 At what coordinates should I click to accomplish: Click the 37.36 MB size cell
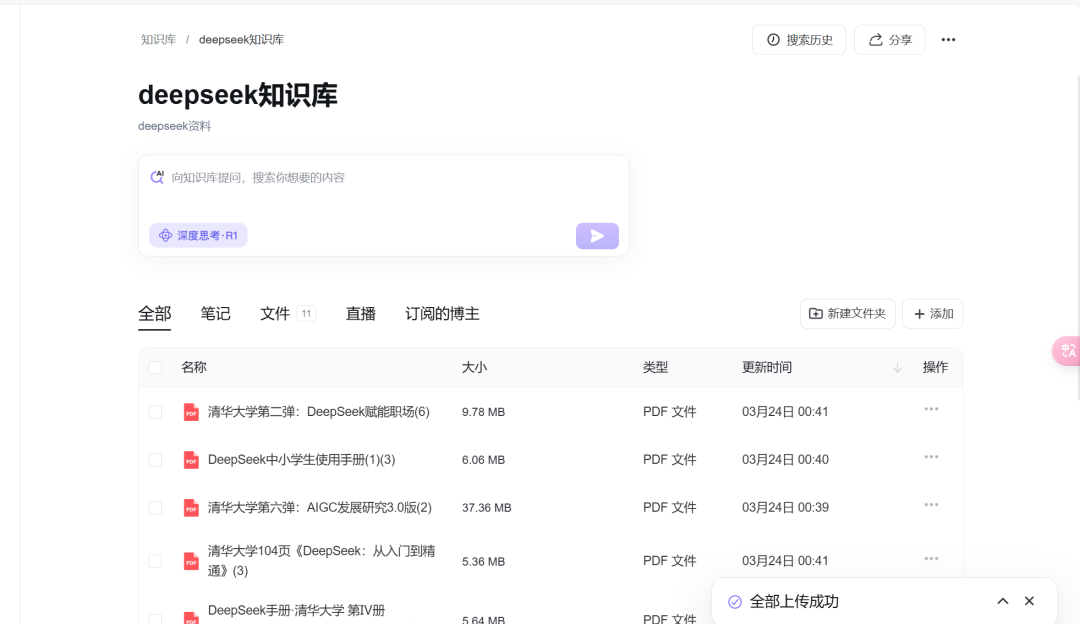[486, 508]
